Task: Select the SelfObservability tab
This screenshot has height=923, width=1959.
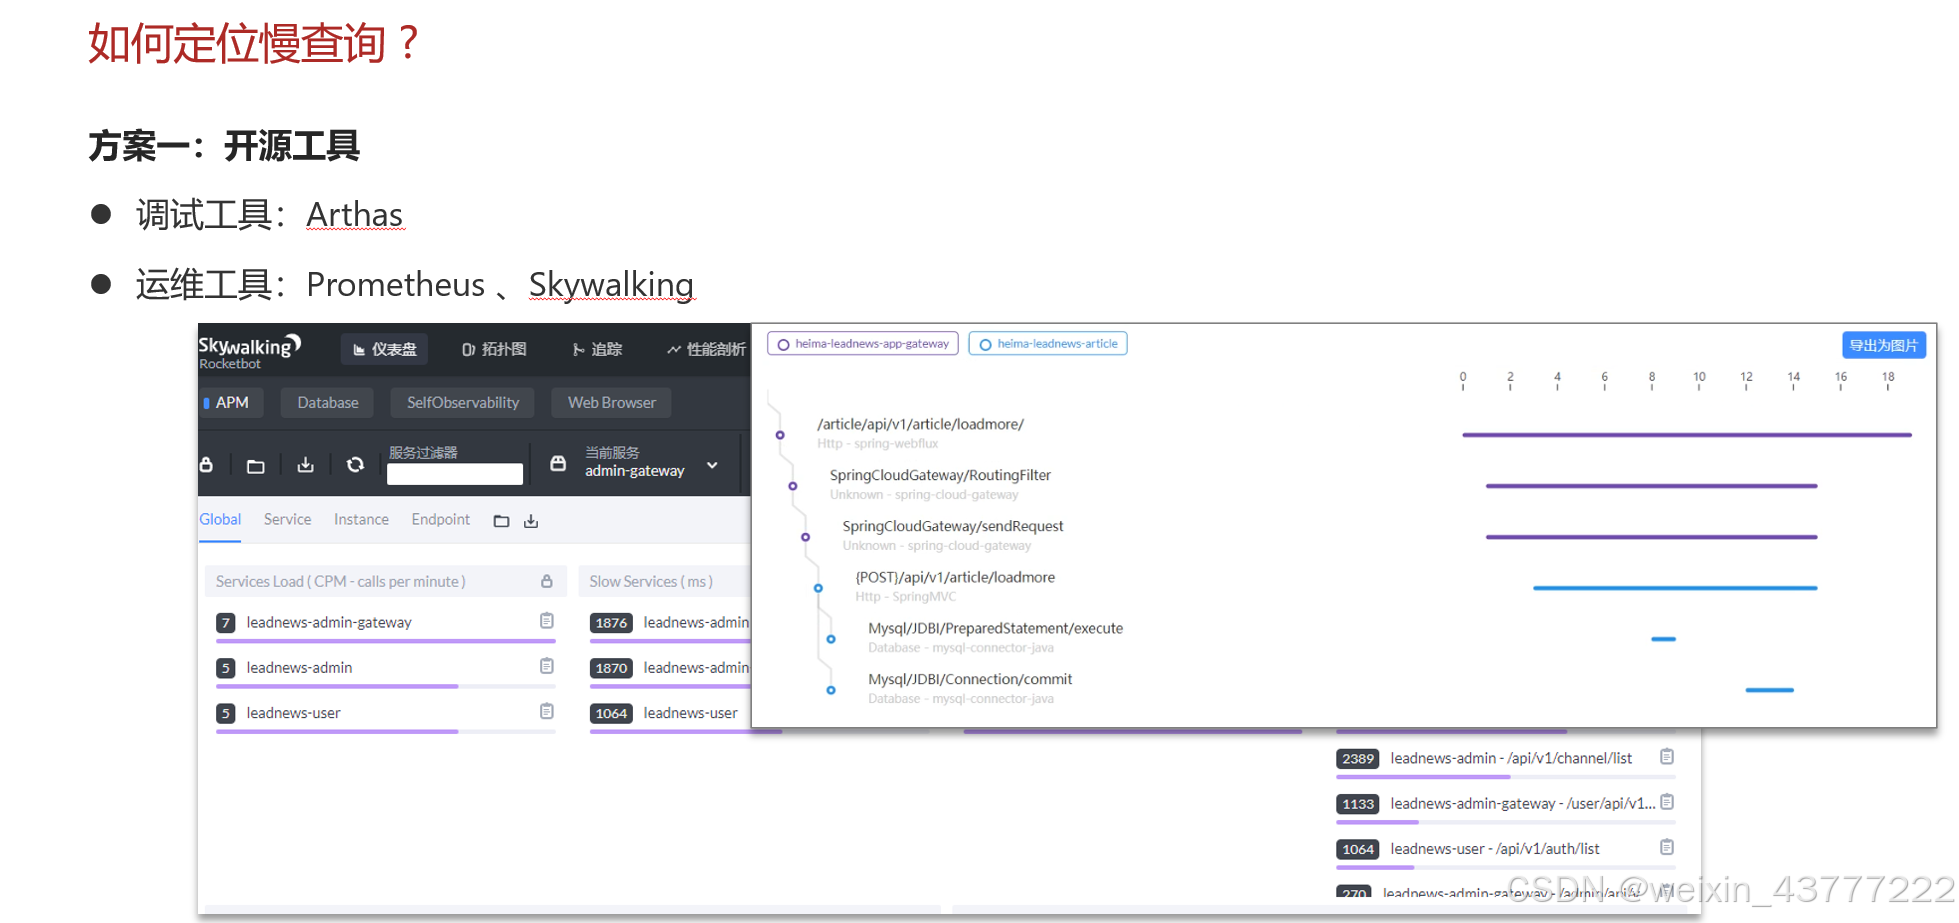Action: tap(463, 402)
